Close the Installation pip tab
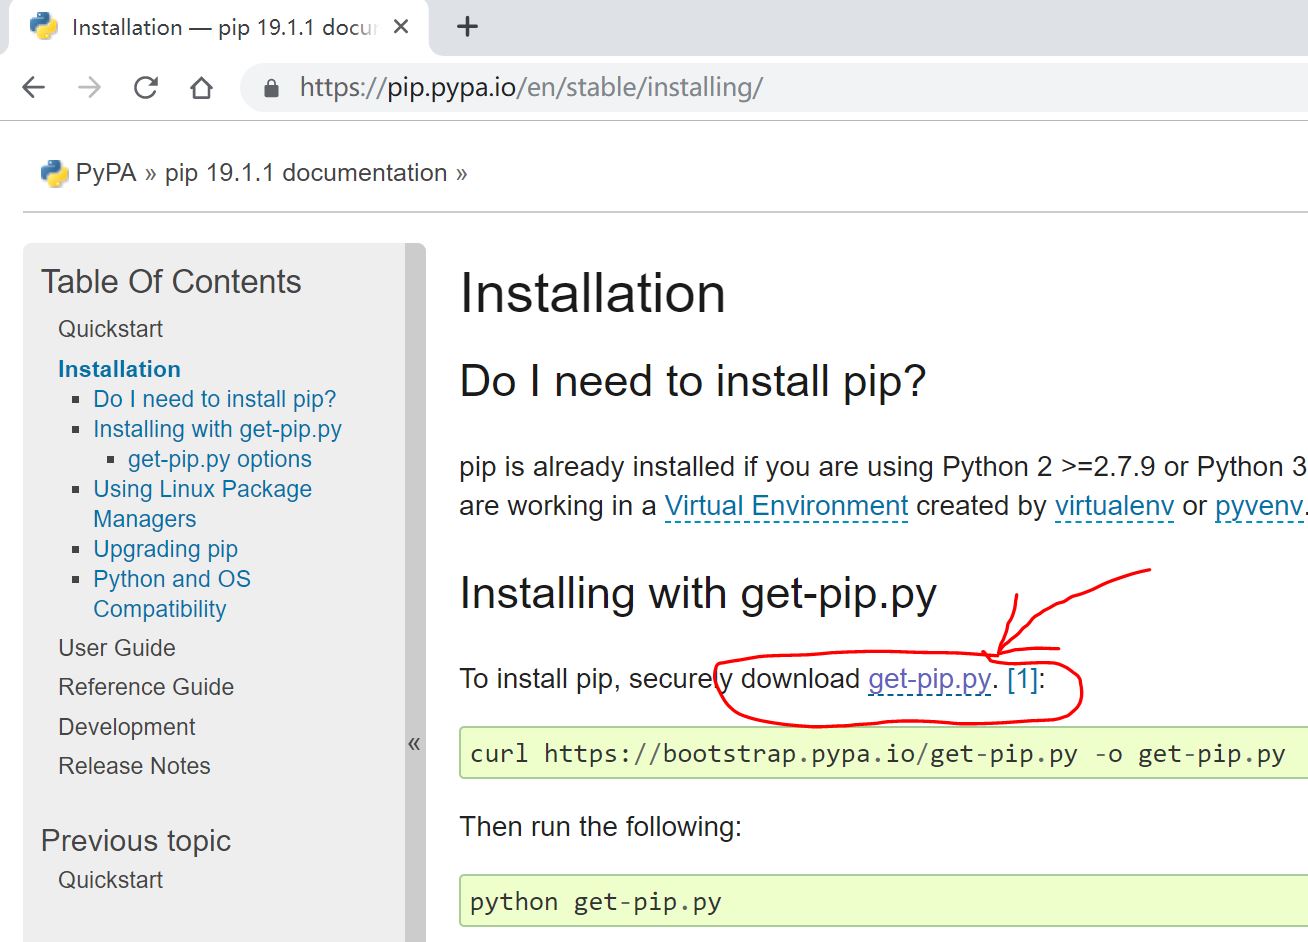This screenshot has width=1308, height=942. click(x=401, y=27)
